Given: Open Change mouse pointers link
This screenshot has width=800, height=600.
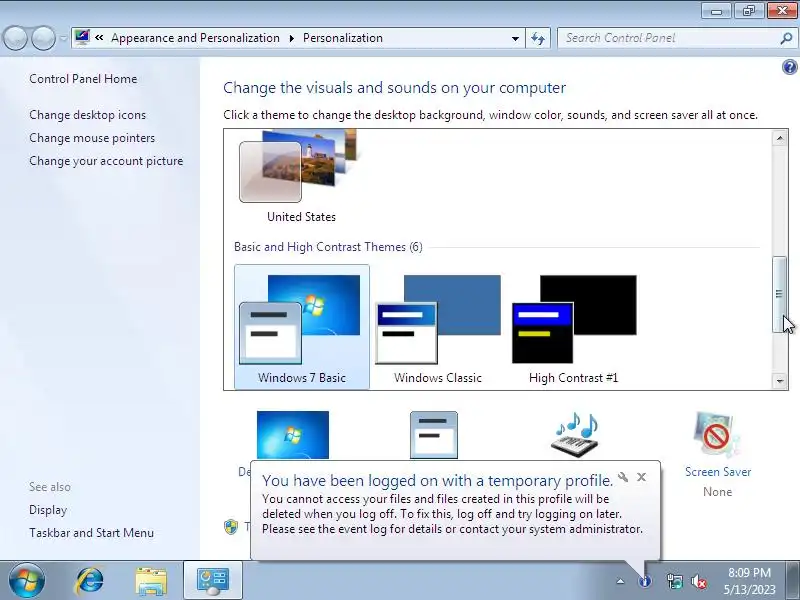Looking at the screenshot, I should [x=92, y=138].
